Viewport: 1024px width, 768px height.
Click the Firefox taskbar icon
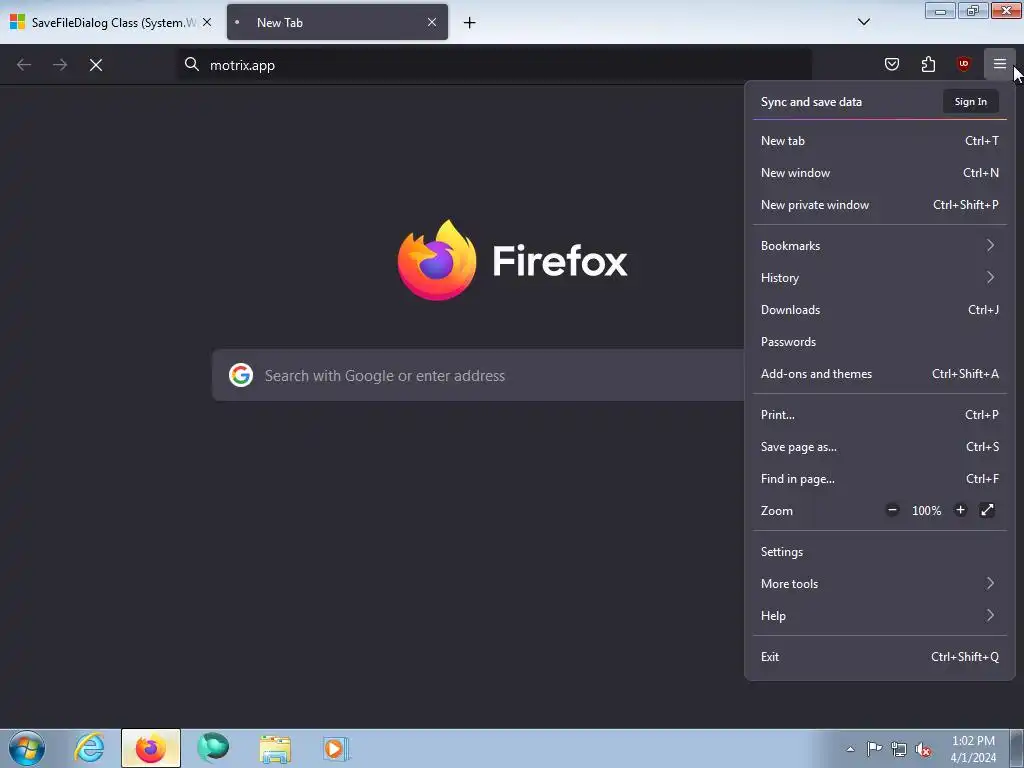click(151, 748)
